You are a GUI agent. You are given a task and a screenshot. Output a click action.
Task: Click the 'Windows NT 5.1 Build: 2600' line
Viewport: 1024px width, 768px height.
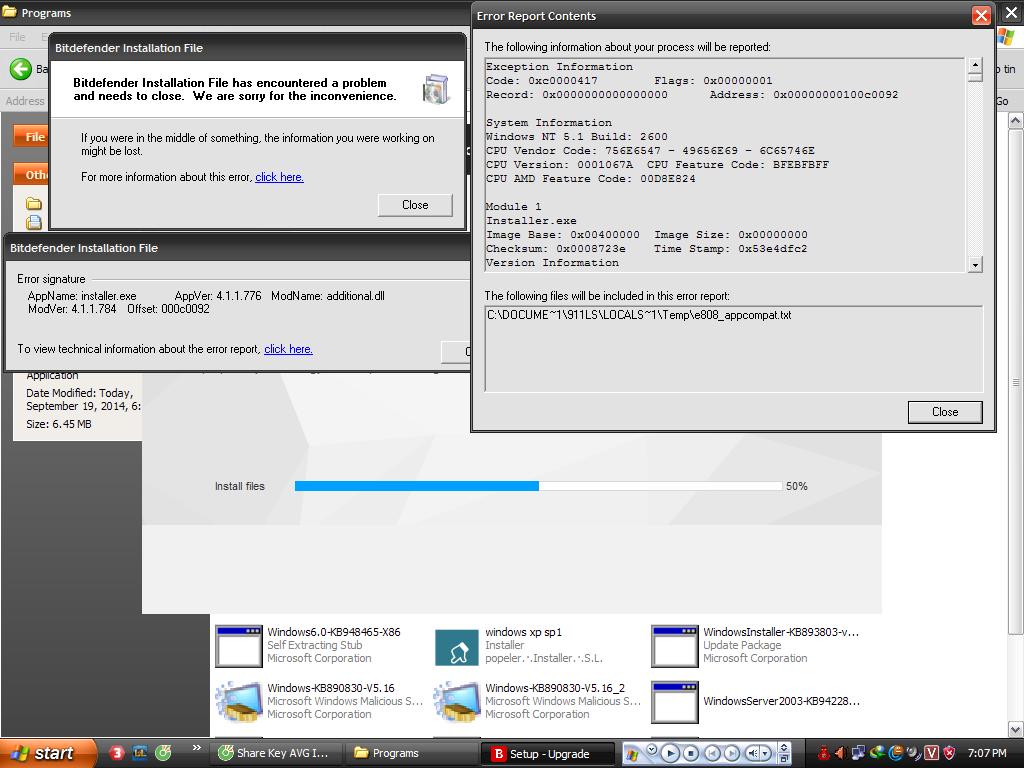point(577,136)
